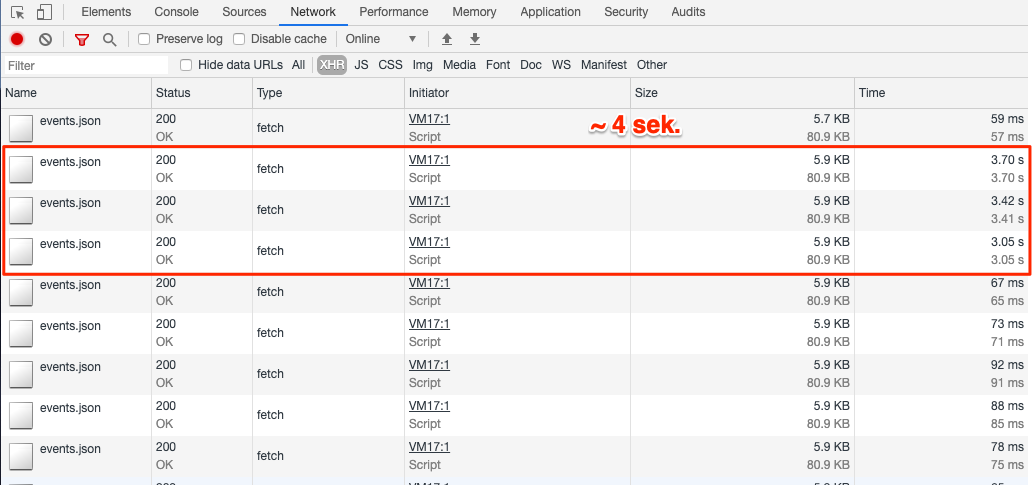The width and height of the screenshot is (1032, 485).
Task: Open the network search magnifier
Action: 110,39
